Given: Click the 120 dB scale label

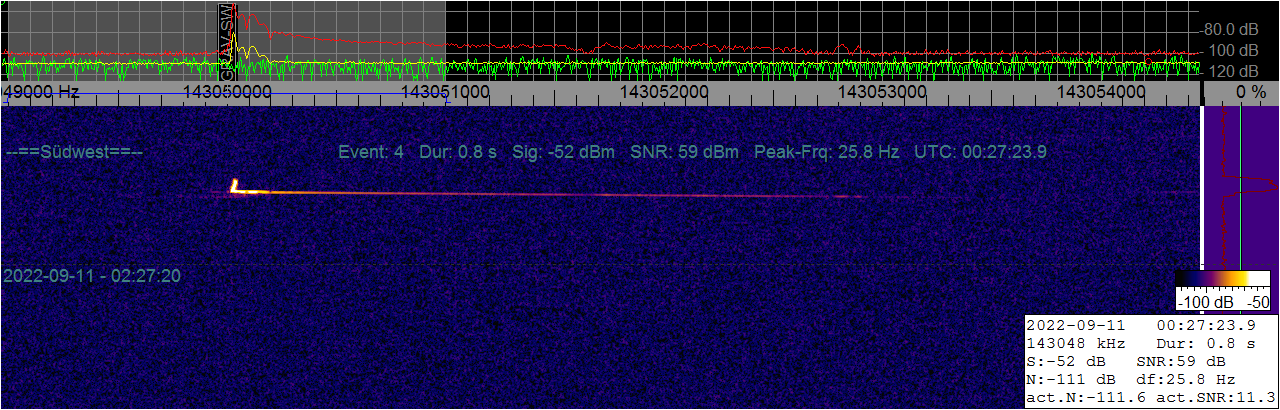Looking at the screenshot, I should coord(1234,71).
